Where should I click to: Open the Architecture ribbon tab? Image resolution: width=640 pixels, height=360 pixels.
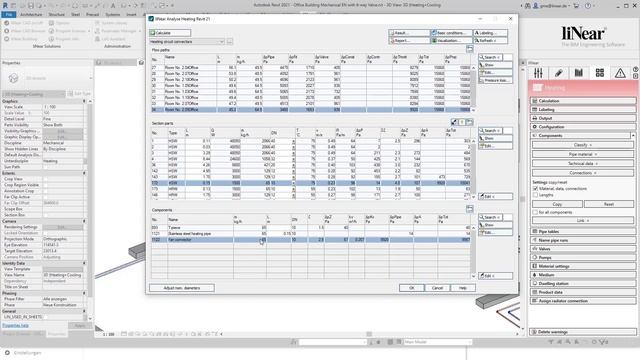pyautogui.click(x=31, y=14)
